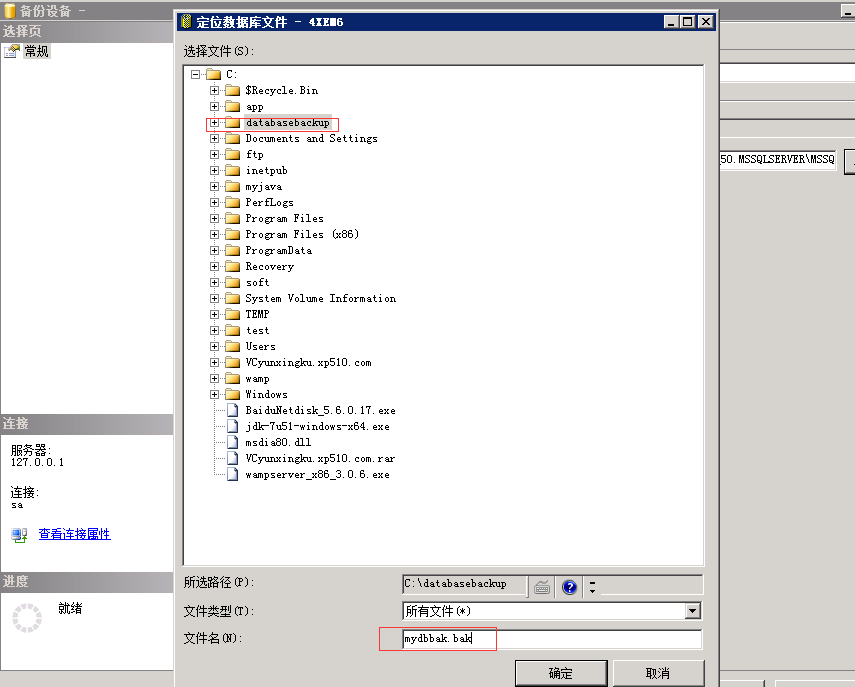Click the blue help question mark icon
Screen dimensions: 855x687
pos(570,587)
